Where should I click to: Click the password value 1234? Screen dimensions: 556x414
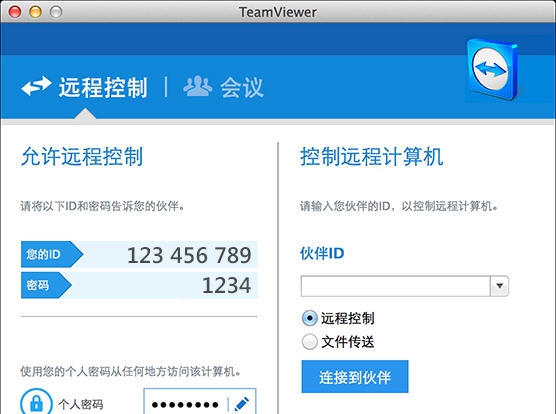pyautogui.click(x=227, y=285)
